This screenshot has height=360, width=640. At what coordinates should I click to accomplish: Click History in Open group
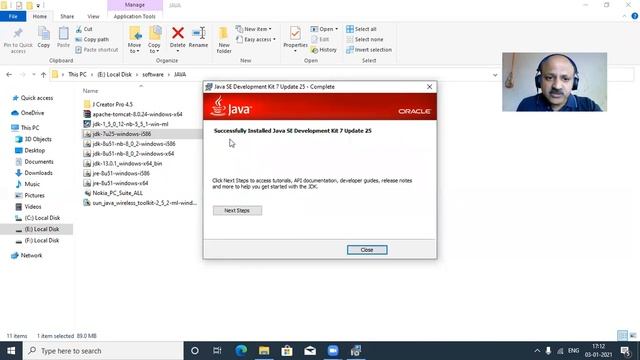tap(324, 49)
